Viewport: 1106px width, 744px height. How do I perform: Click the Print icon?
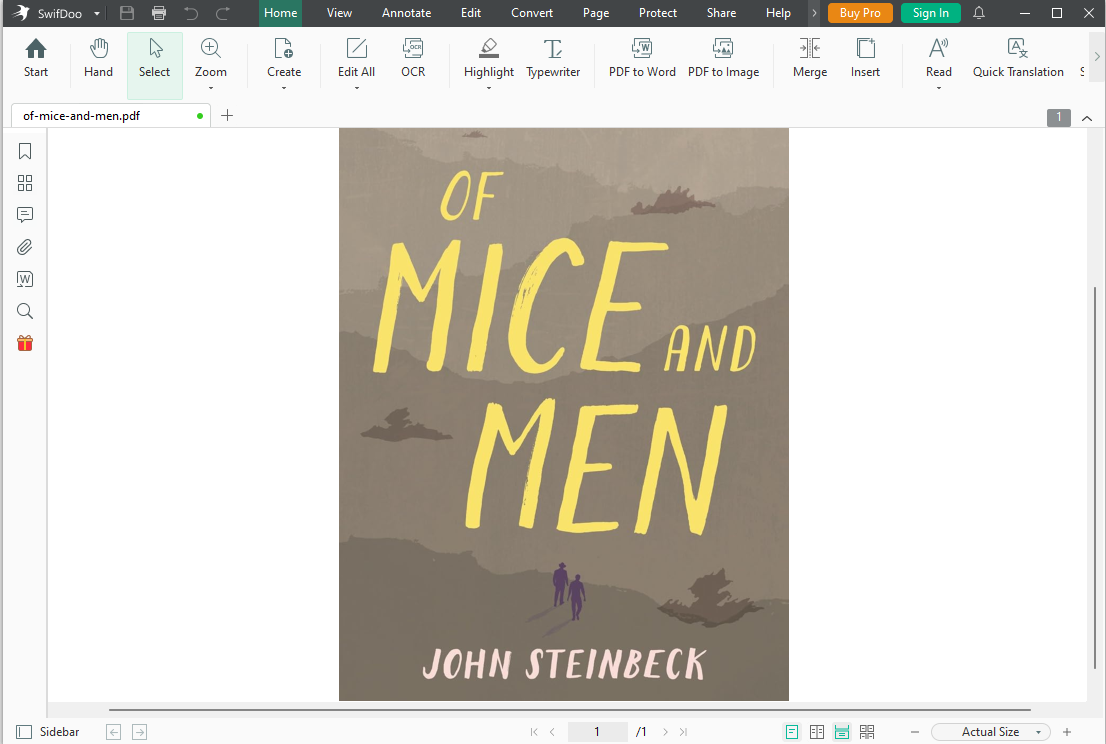pos(159,13)
